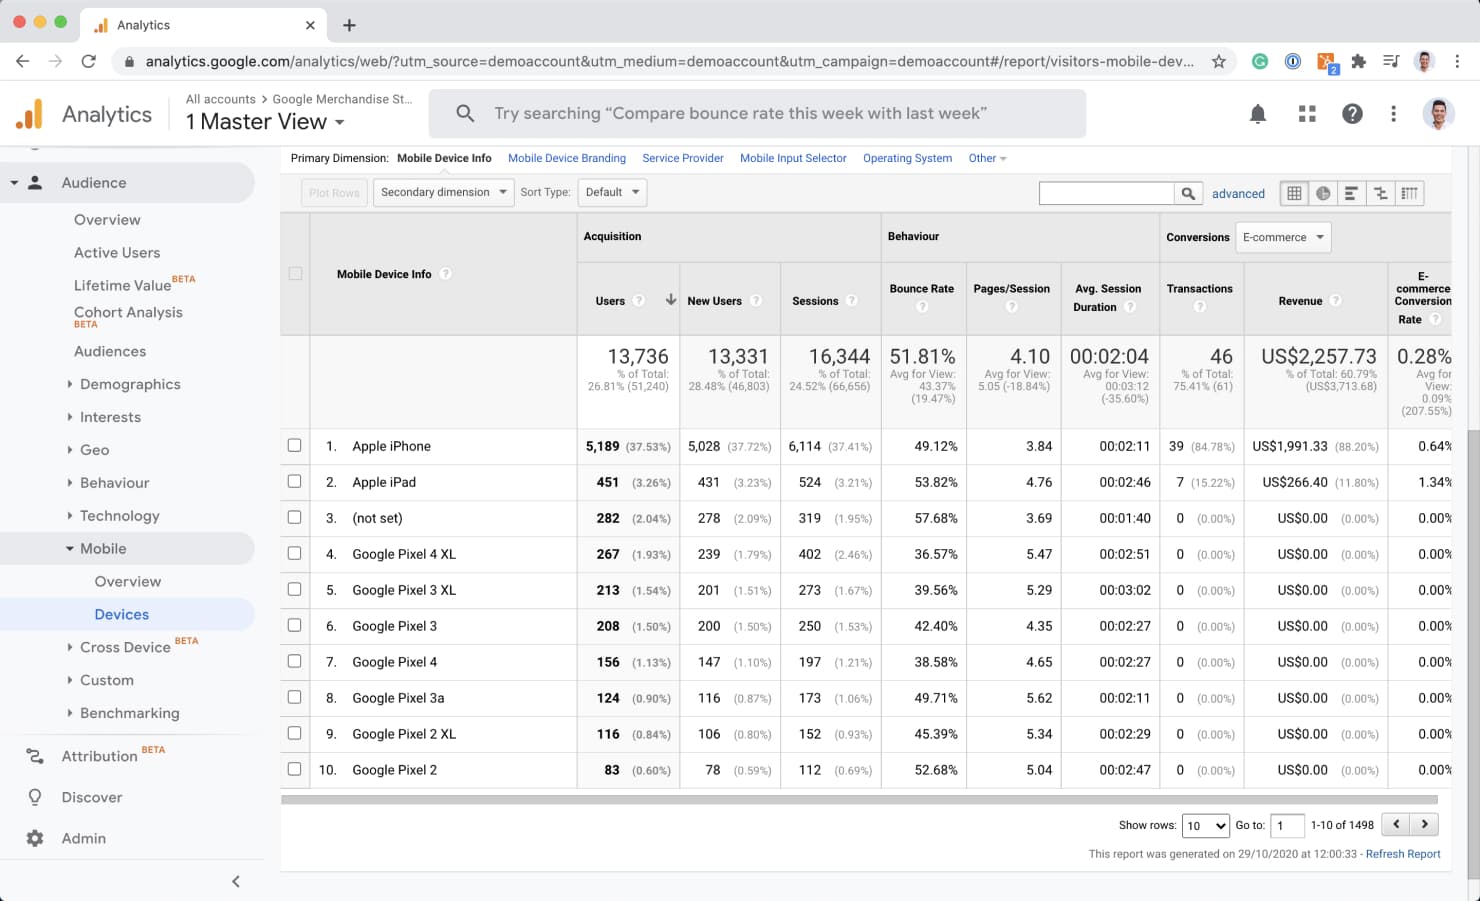1480x901 pixels.
Task: Switch the report to Percentage pie-chart view
Action: 1322,192
